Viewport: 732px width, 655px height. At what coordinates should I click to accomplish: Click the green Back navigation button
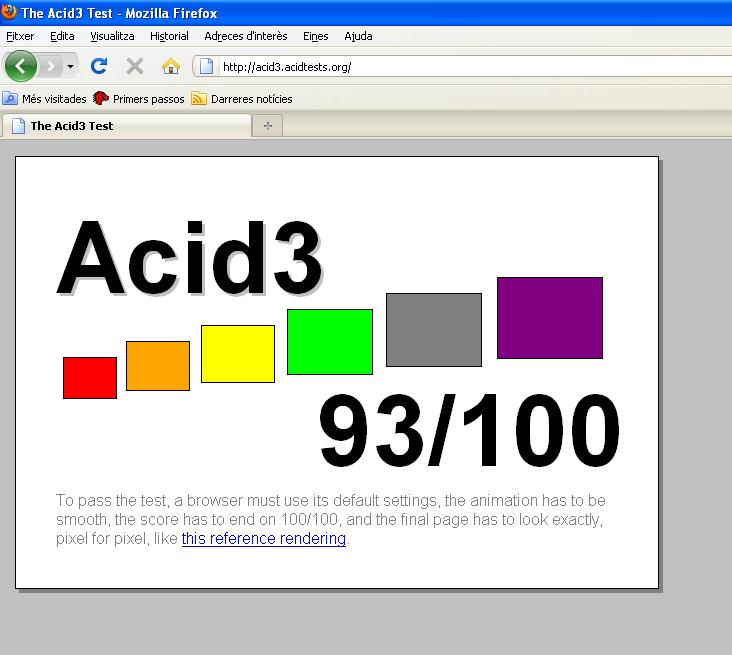point(21,66)
